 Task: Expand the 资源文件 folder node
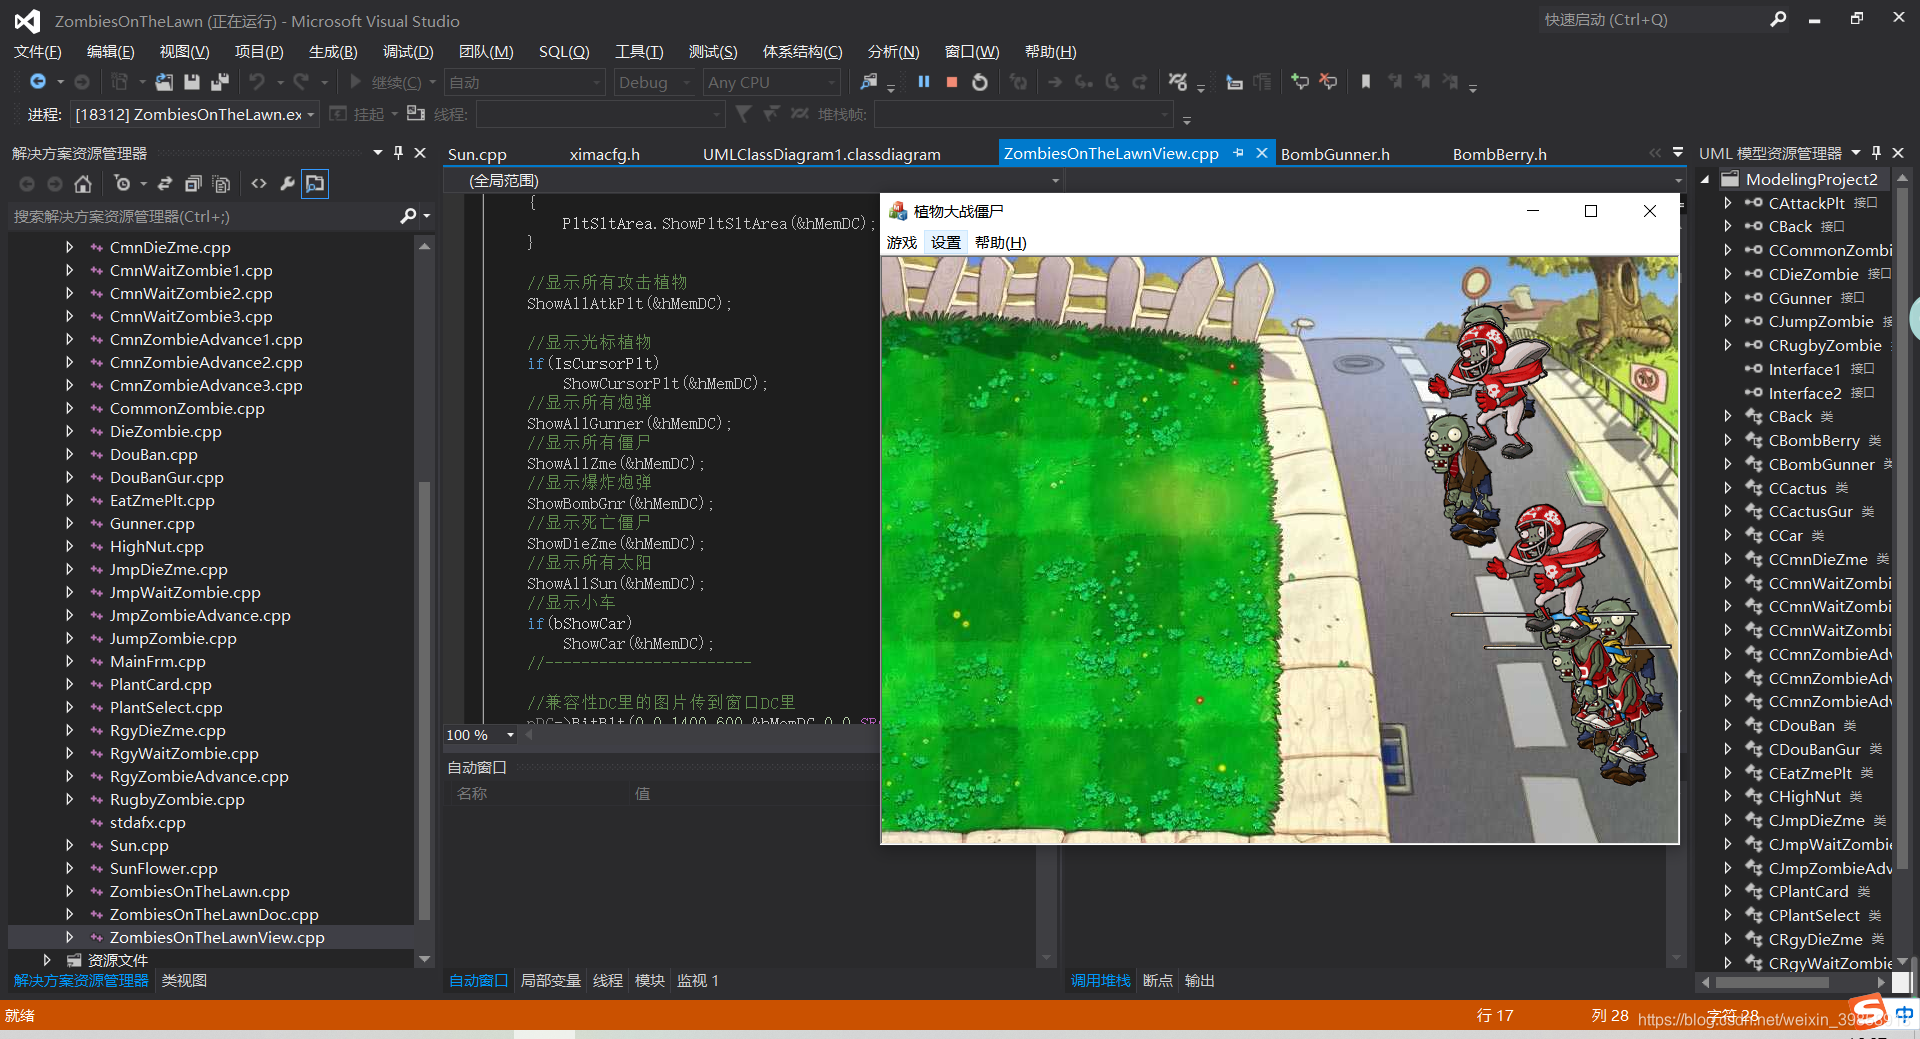[46, 960]
